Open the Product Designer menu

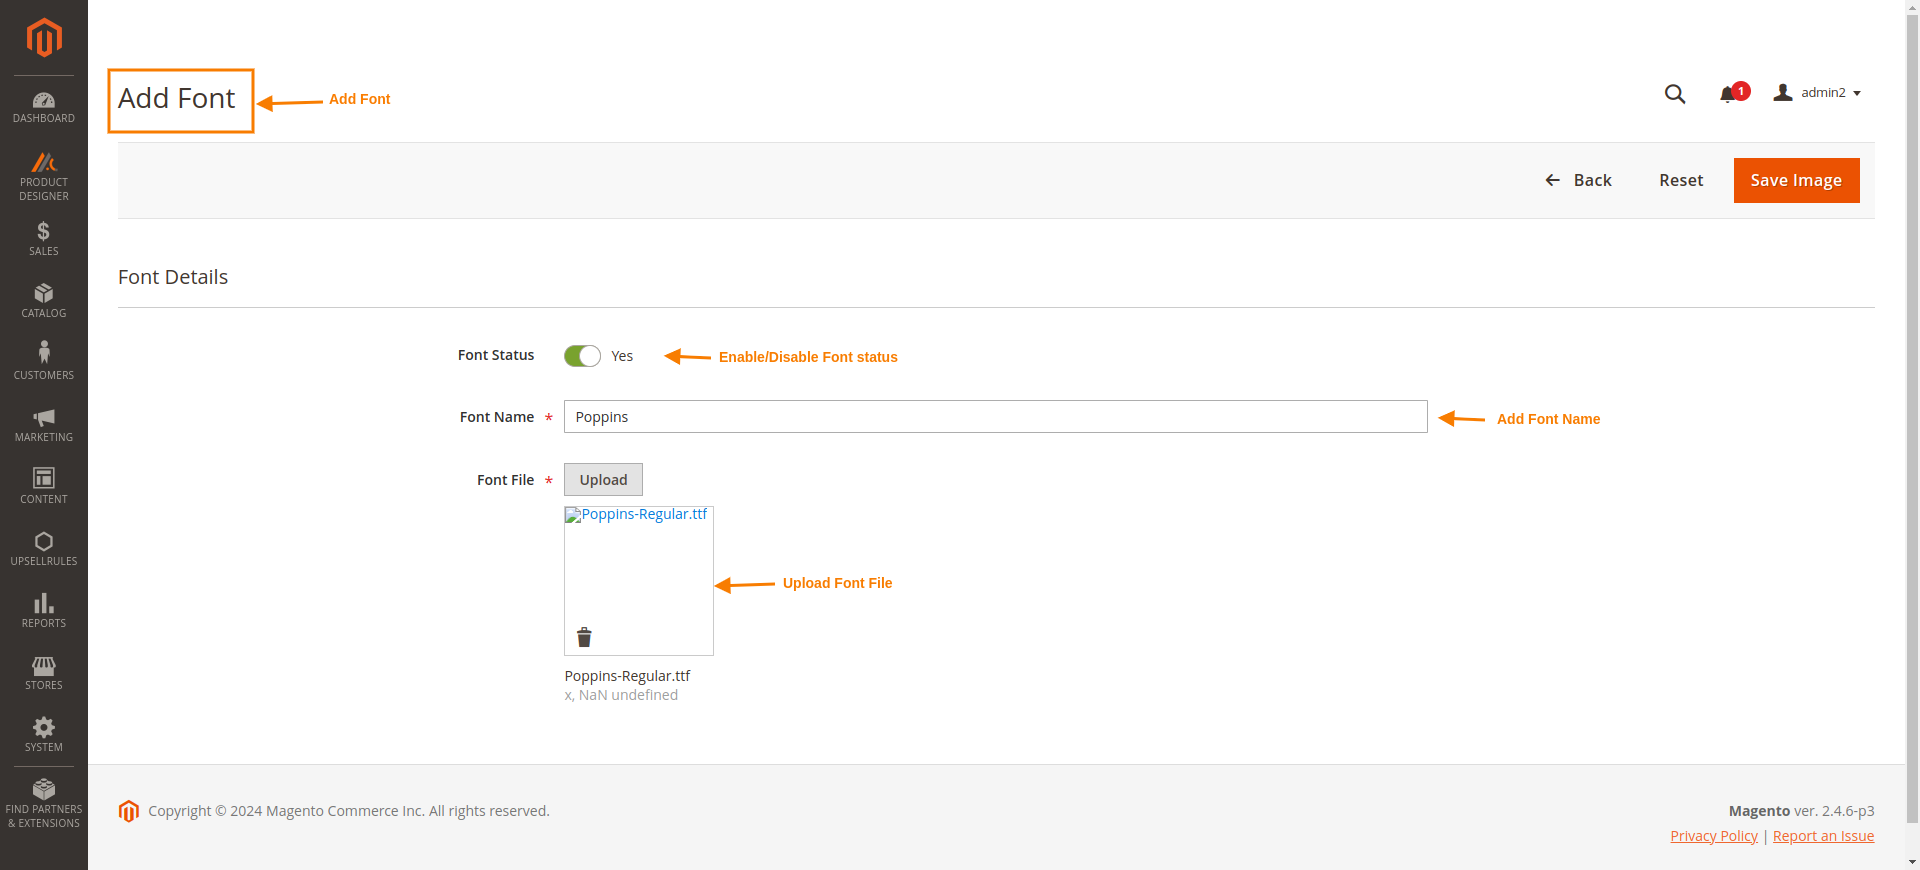(44, 176)
